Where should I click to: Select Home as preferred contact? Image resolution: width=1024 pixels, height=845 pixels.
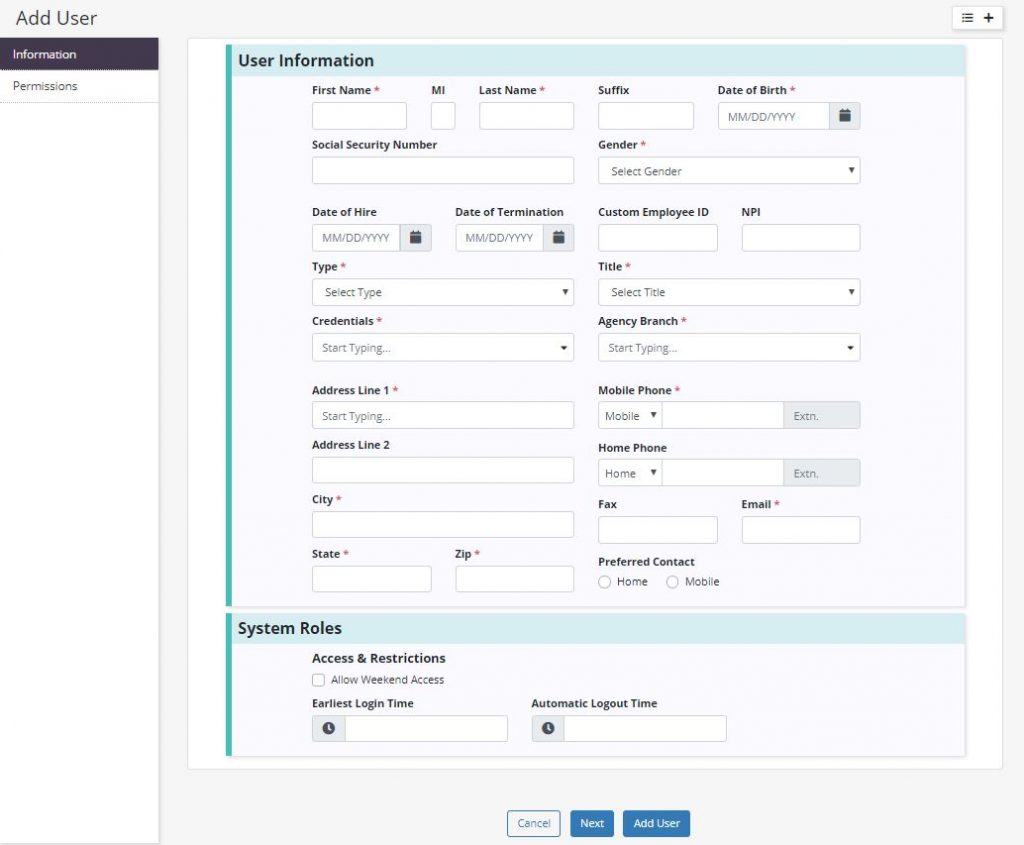click(x=605, y=582)
